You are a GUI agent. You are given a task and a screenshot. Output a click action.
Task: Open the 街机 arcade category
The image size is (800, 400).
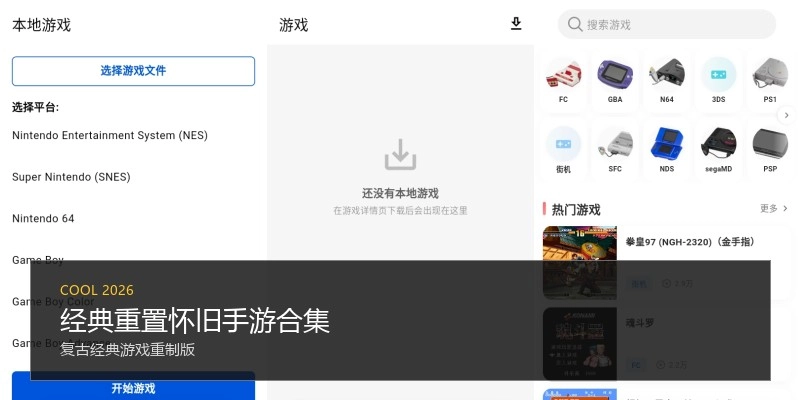(563, 150)
